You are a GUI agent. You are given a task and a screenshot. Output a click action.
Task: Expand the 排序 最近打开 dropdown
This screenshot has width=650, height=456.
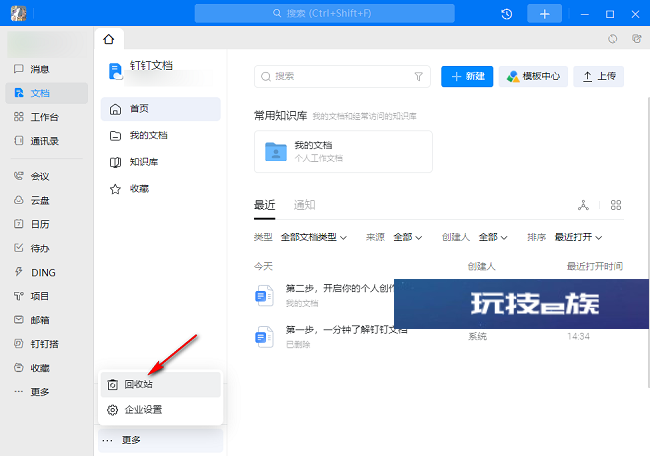[578, 237]
